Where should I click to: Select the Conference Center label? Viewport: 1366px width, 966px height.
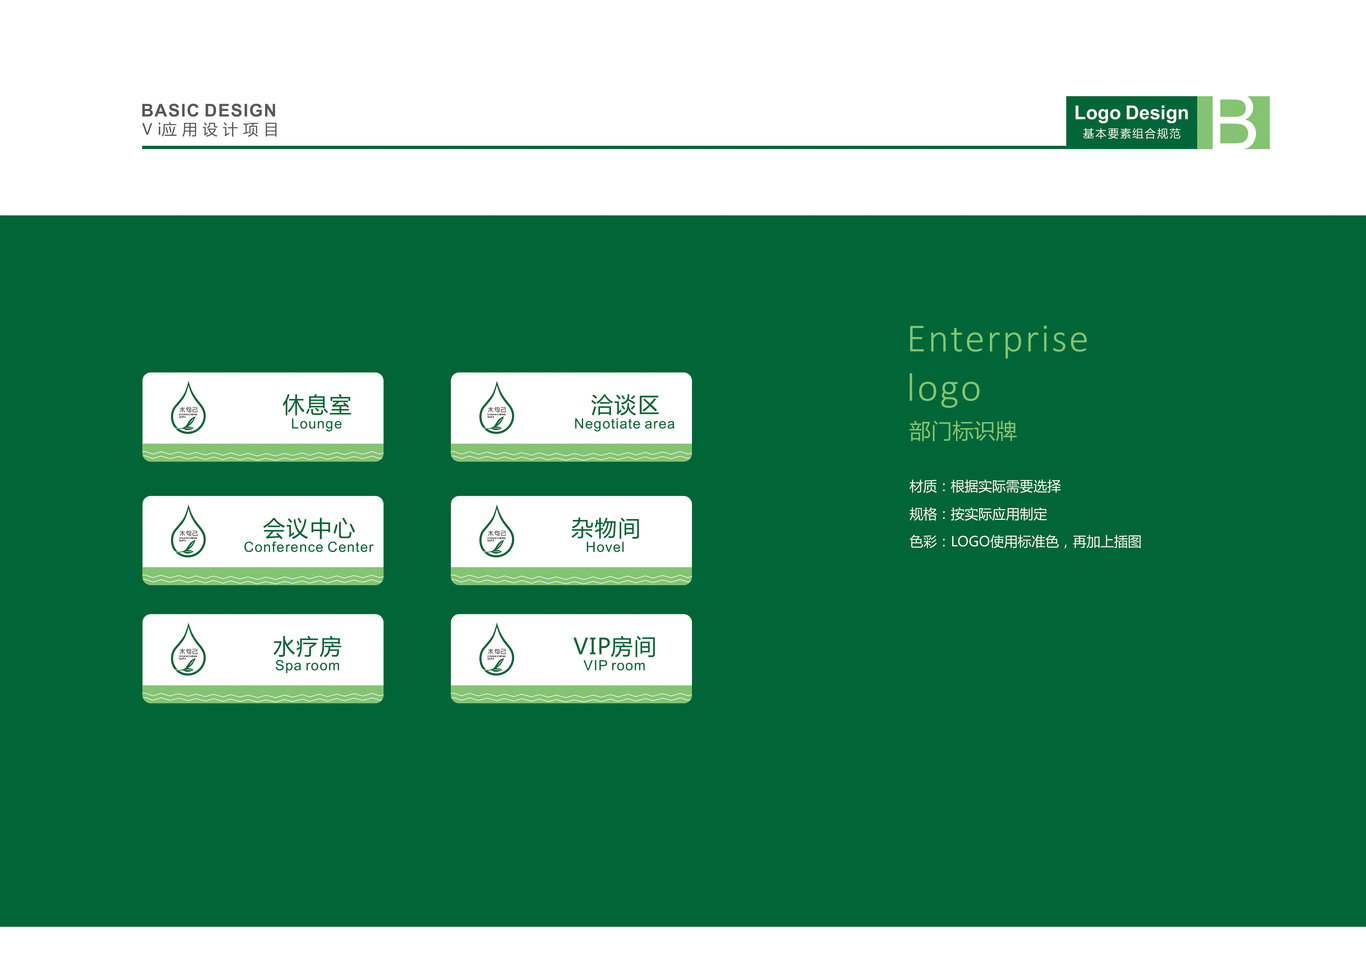309,547
